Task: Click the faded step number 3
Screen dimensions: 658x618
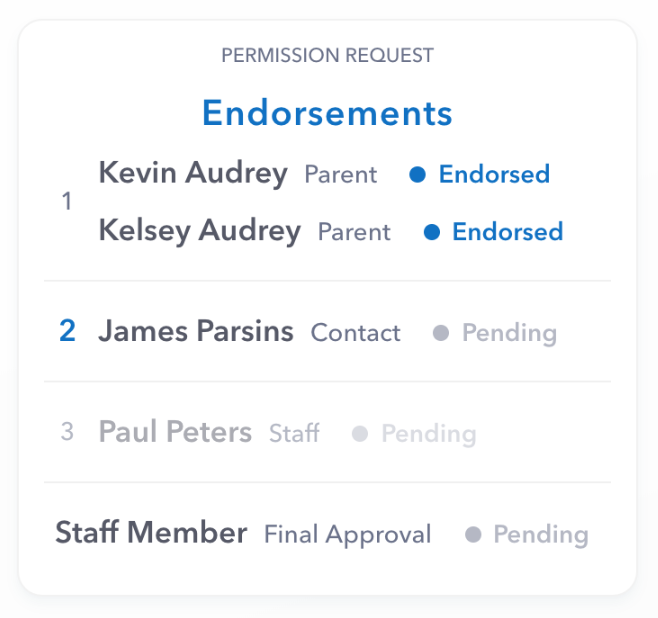Action: 67,432
